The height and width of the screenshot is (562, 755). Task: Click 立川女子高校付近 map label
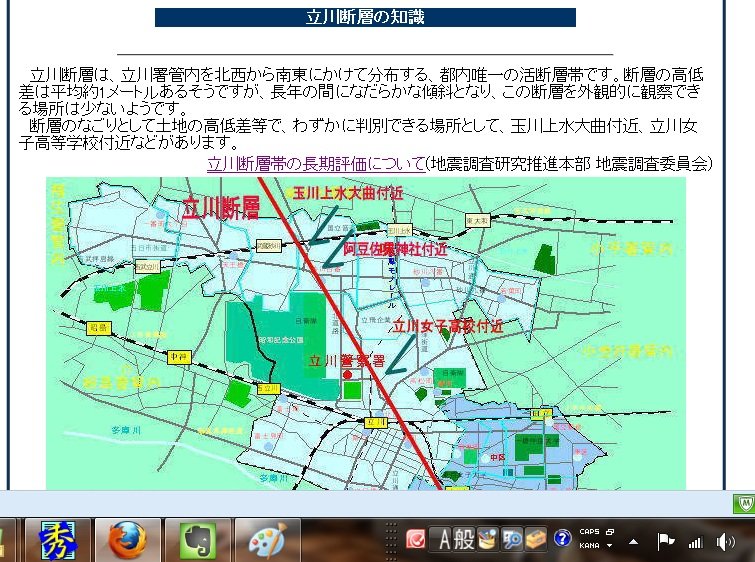pos(448,327)
